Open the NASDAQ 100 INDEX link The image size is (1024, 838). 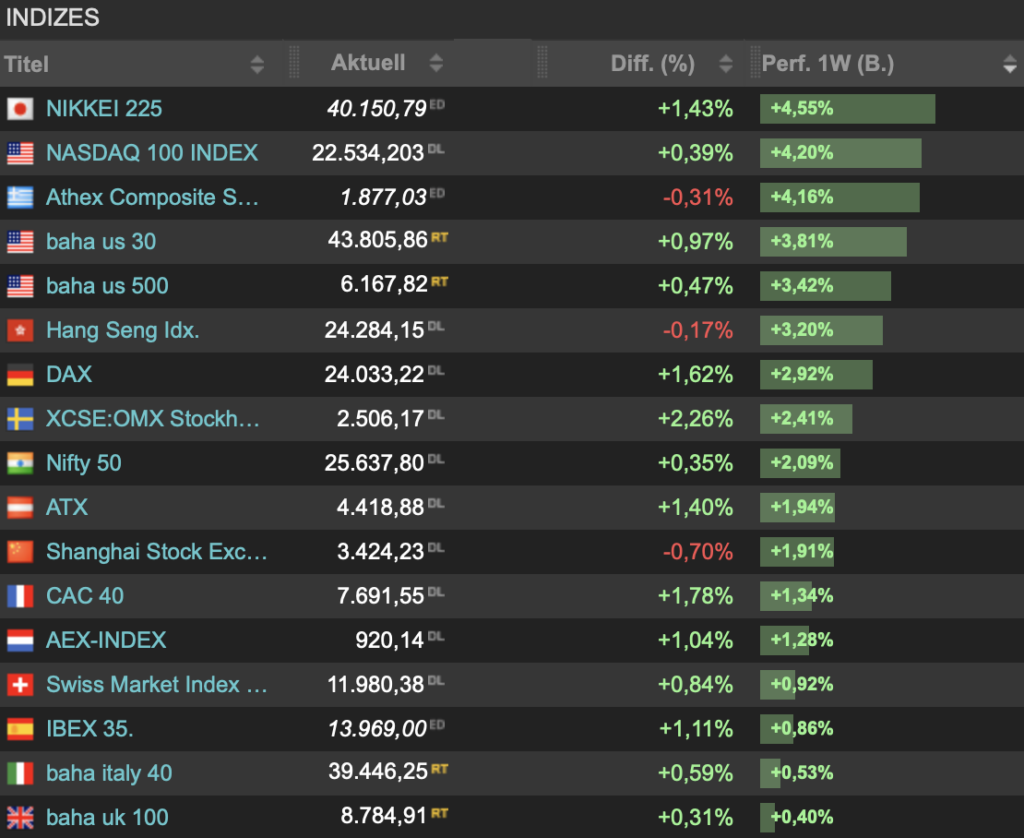coord(152,153)
